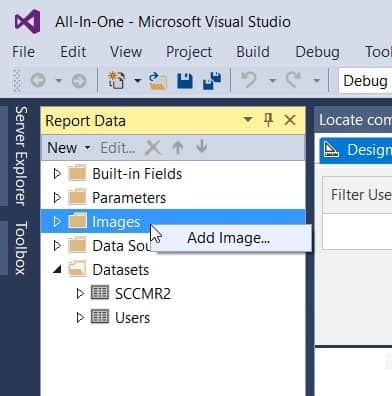Click the Navigate Forward toolbar icon

pyautogui.click(x=79, y=80)
